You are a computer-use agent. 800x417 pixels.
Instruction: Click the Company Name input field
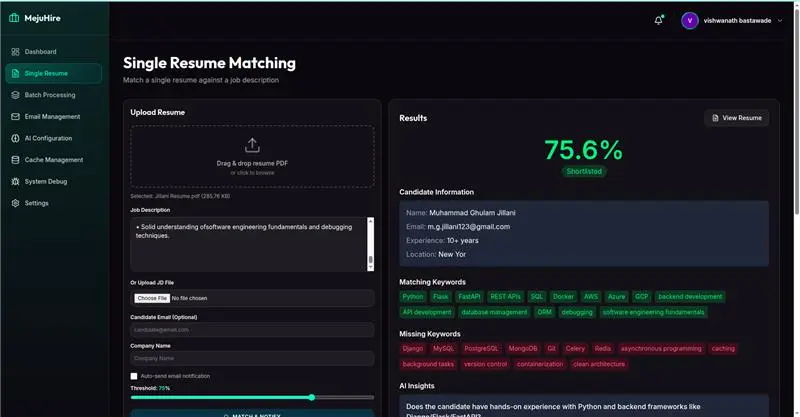coord(252,358)
